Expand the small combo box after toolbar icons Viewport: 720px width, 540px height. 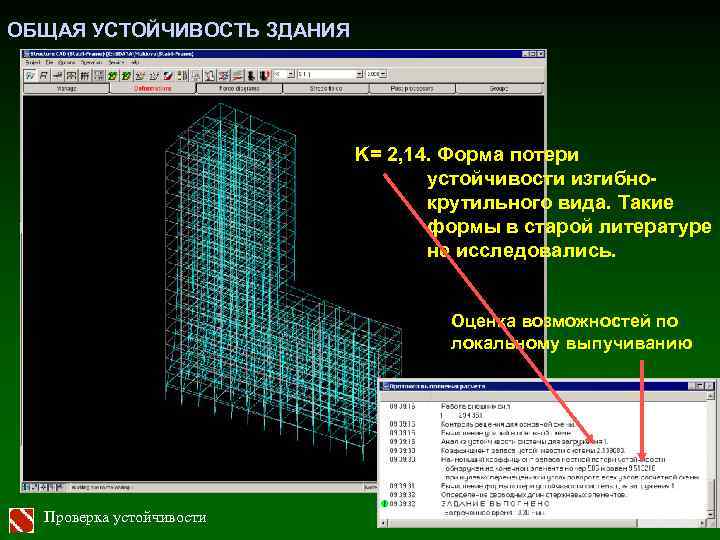[291, 74]
